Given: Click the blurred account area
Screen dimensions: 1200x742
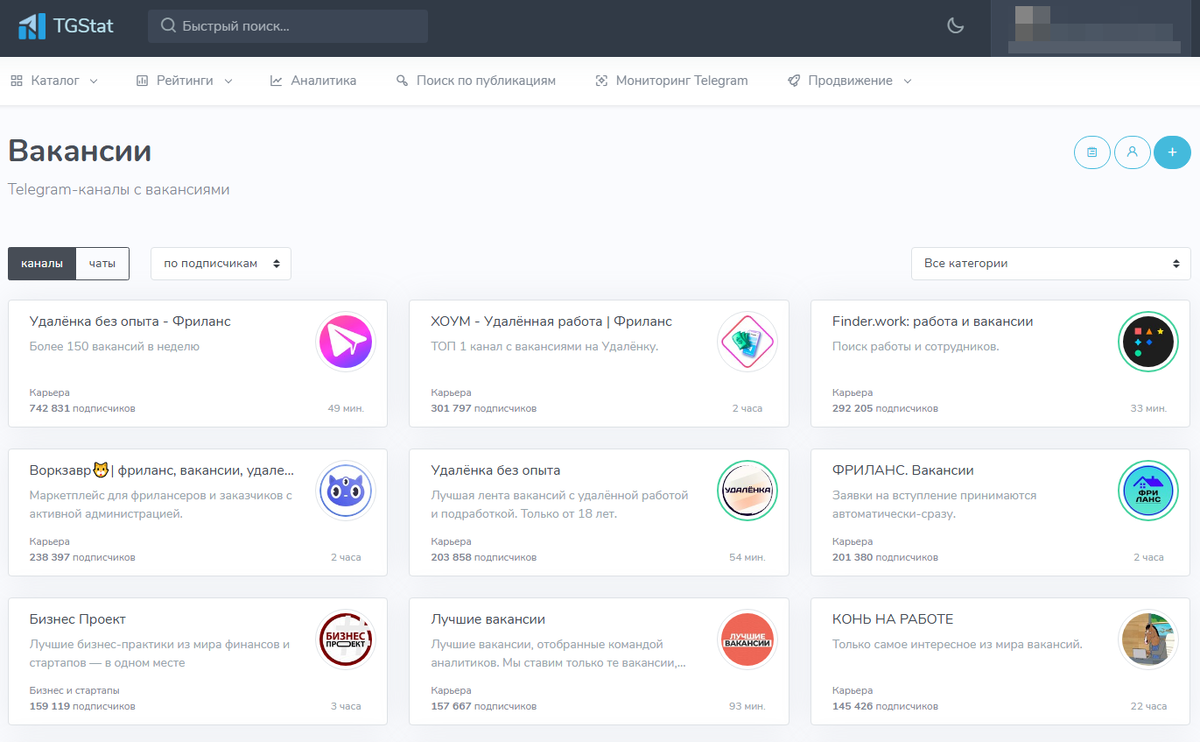Looking at the screenshot, I should pos(1095,28).
